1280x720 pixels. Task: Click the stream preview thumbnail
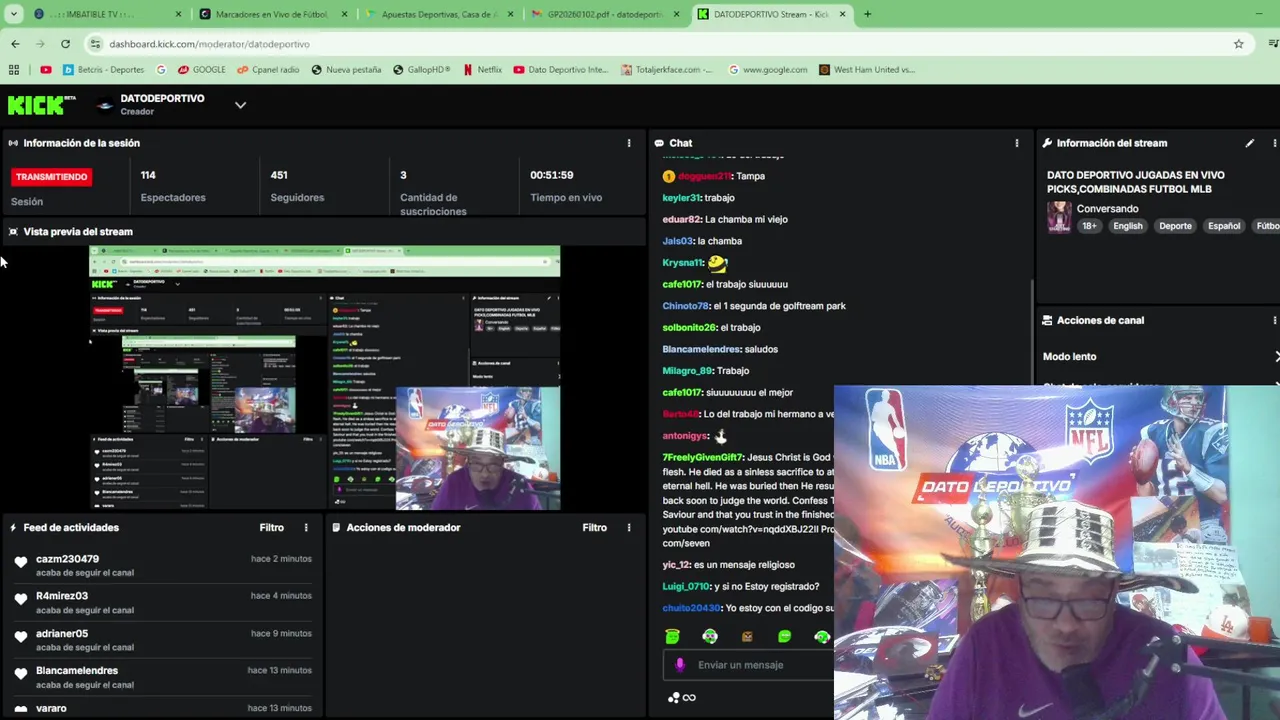coord(324,378)
